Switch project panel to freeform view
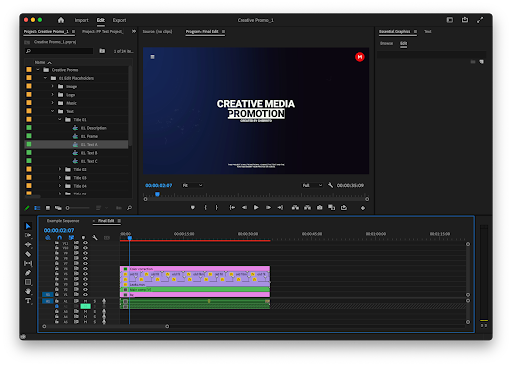 [58, 208]
